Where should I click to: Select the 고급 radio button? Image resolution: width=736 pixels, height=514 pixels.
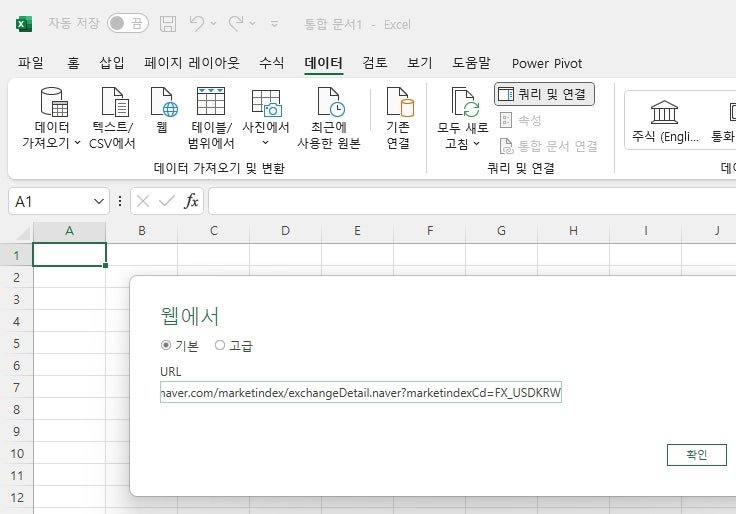pyautogui.click(x=220, y=345)
